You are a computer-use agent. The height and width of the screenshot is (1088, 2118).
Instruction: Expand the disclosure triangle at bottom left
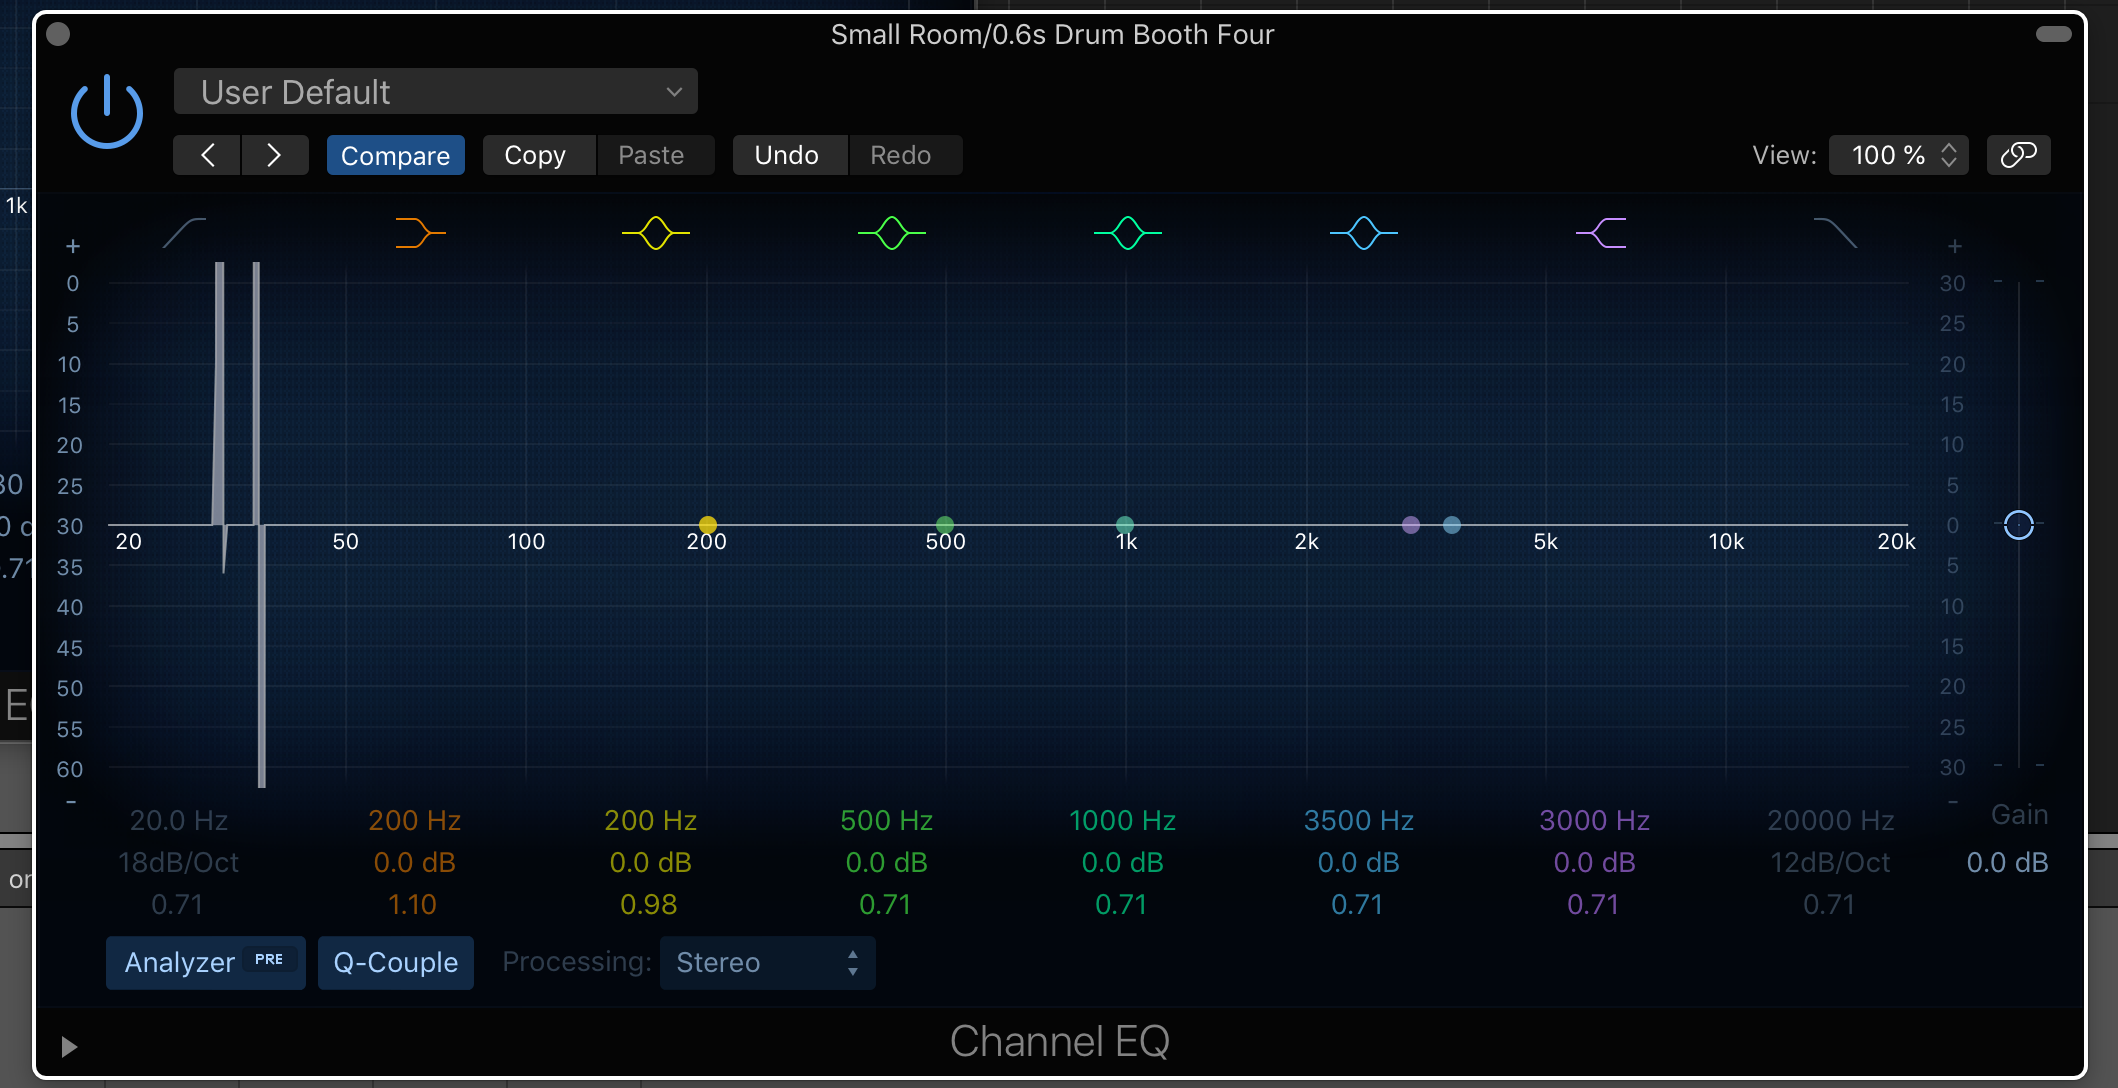pos(68,1046)
